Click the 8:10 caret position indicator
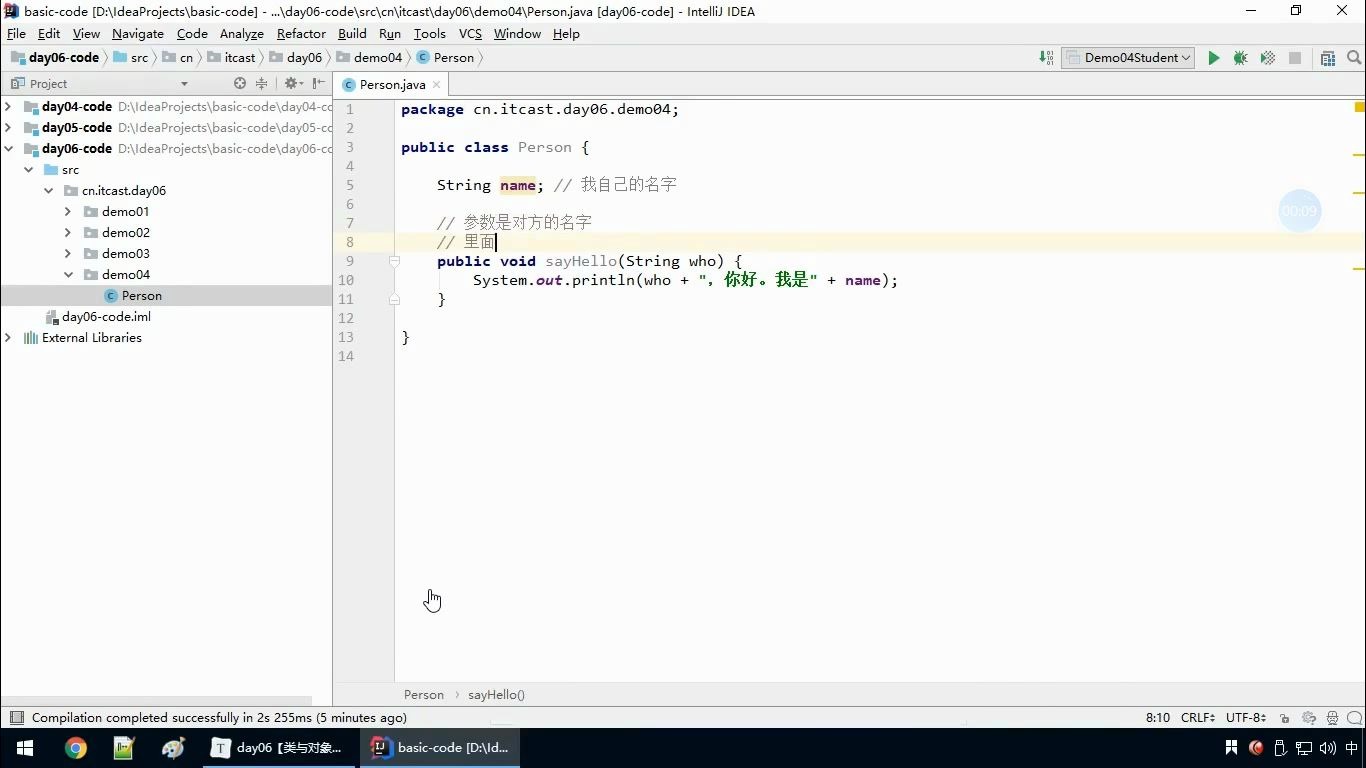 (1158, 718)
